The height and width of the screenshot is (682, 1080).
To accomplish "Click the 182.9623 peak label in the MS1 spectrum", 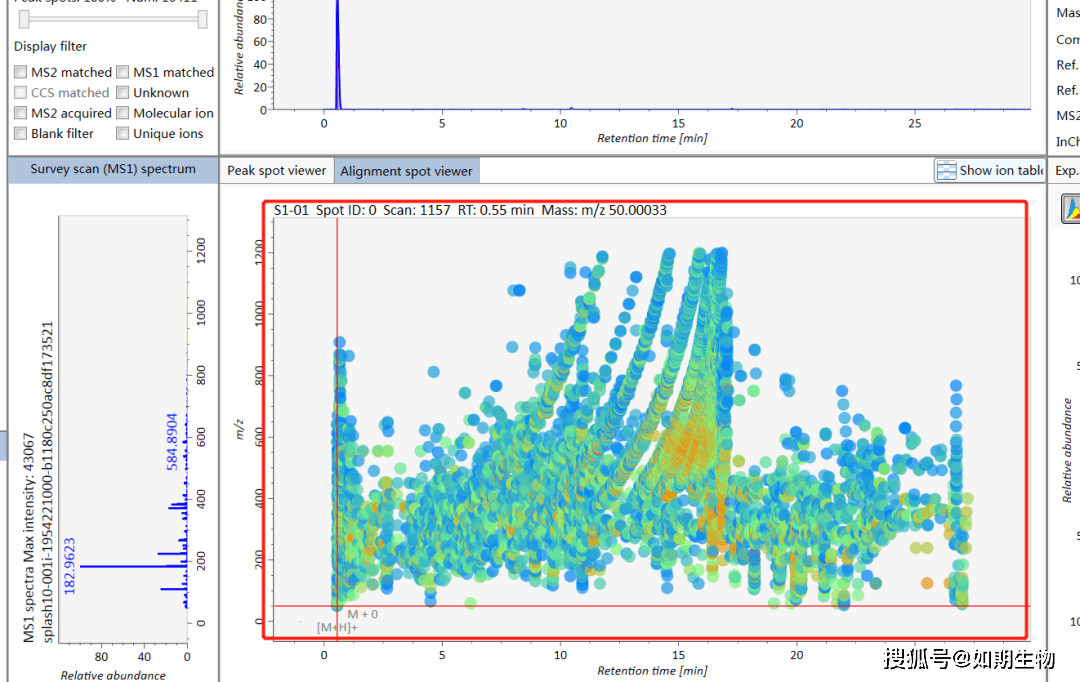I will (x=70, y=566).
